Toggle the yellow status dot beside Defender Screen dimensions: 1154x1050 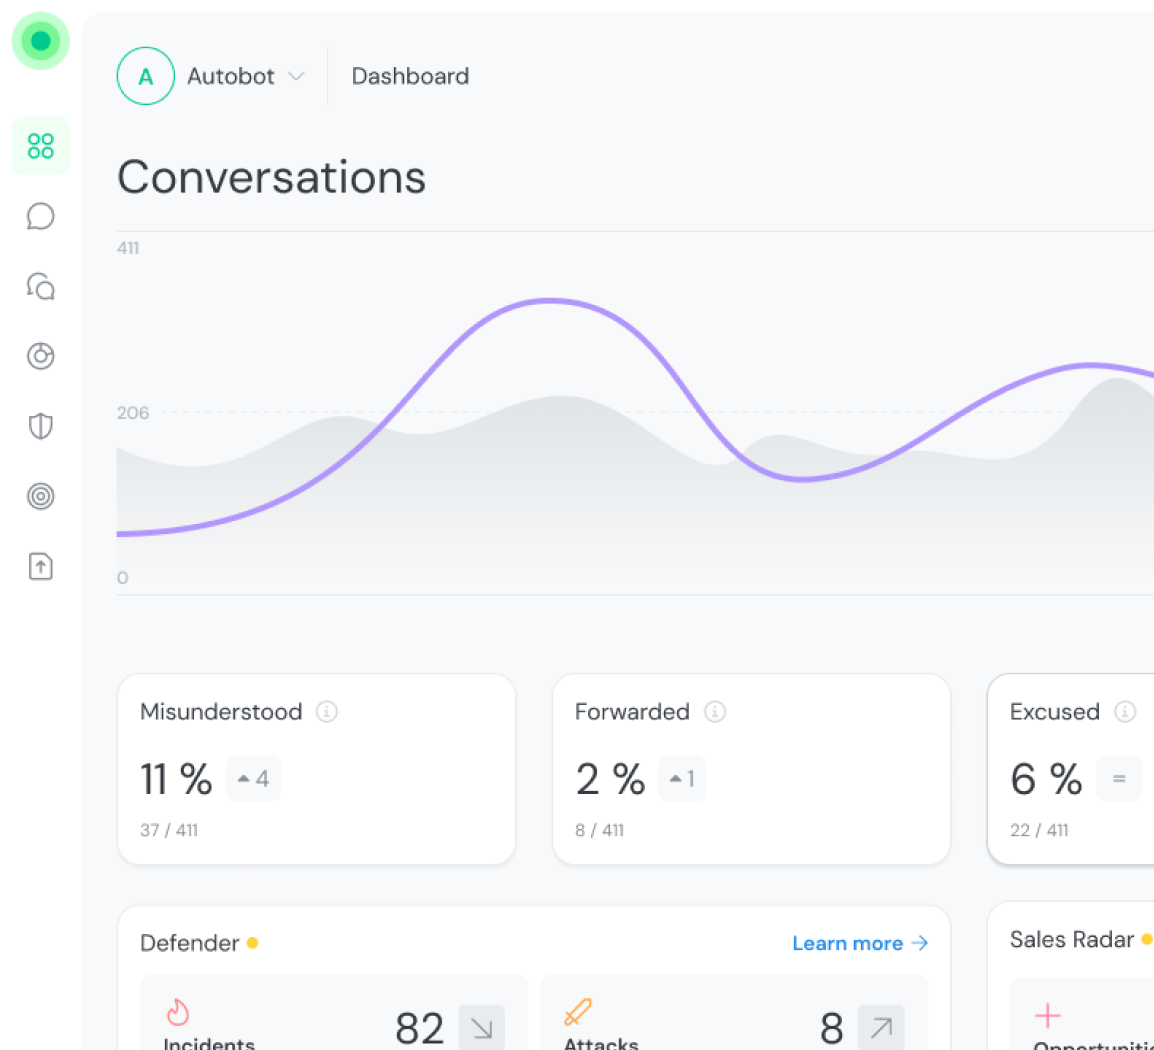(252, 943)
